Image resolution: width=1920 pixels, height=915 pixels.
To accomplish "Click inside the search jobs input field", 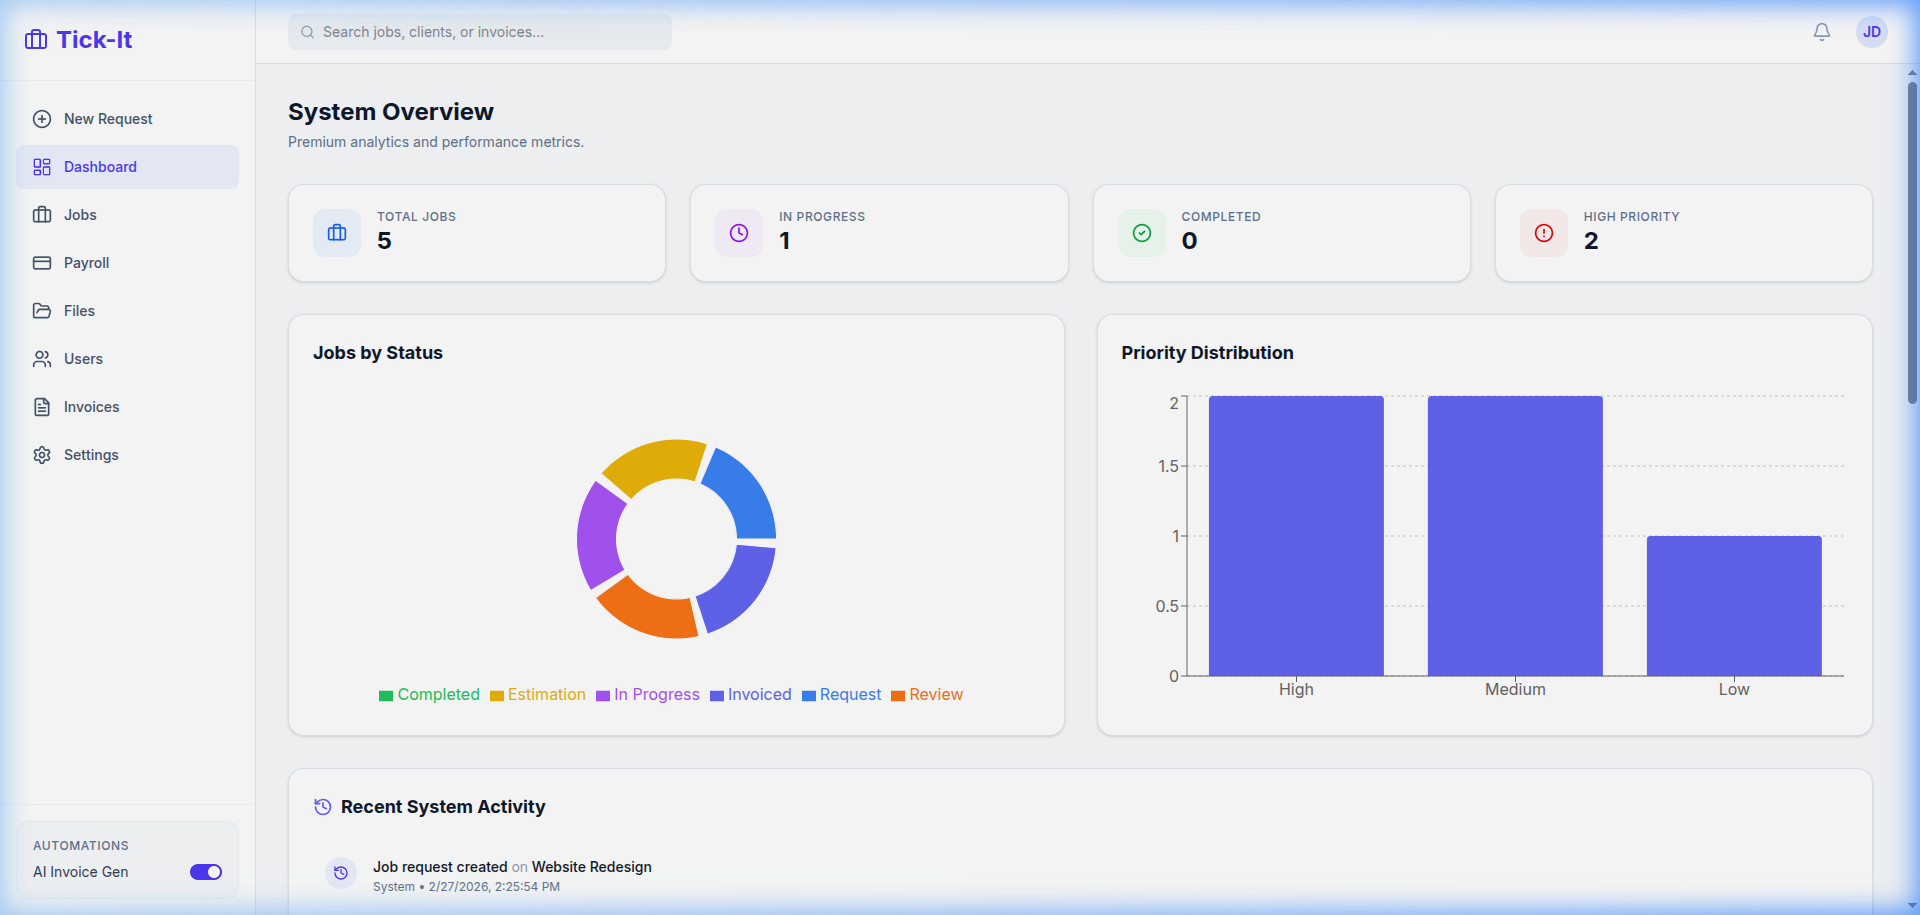I will point(478,31).
